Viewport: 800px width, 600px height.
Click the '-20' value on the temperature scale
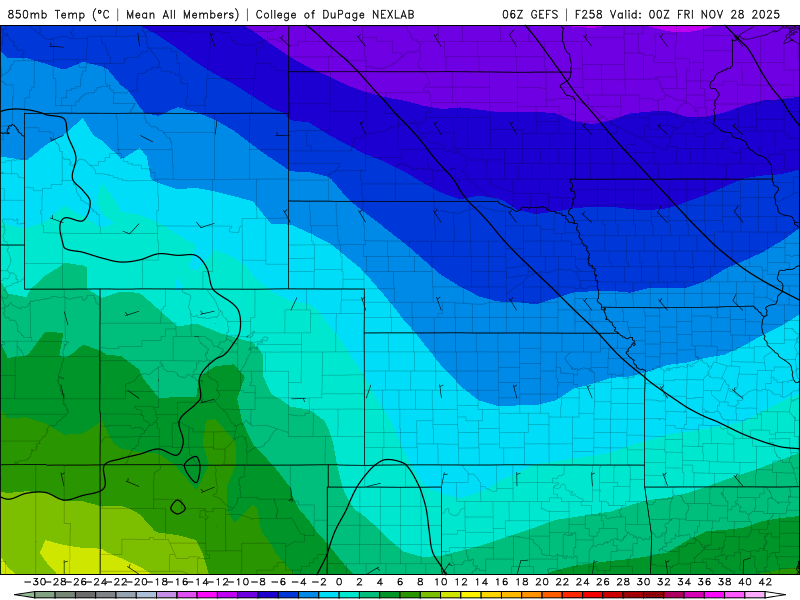136,582
